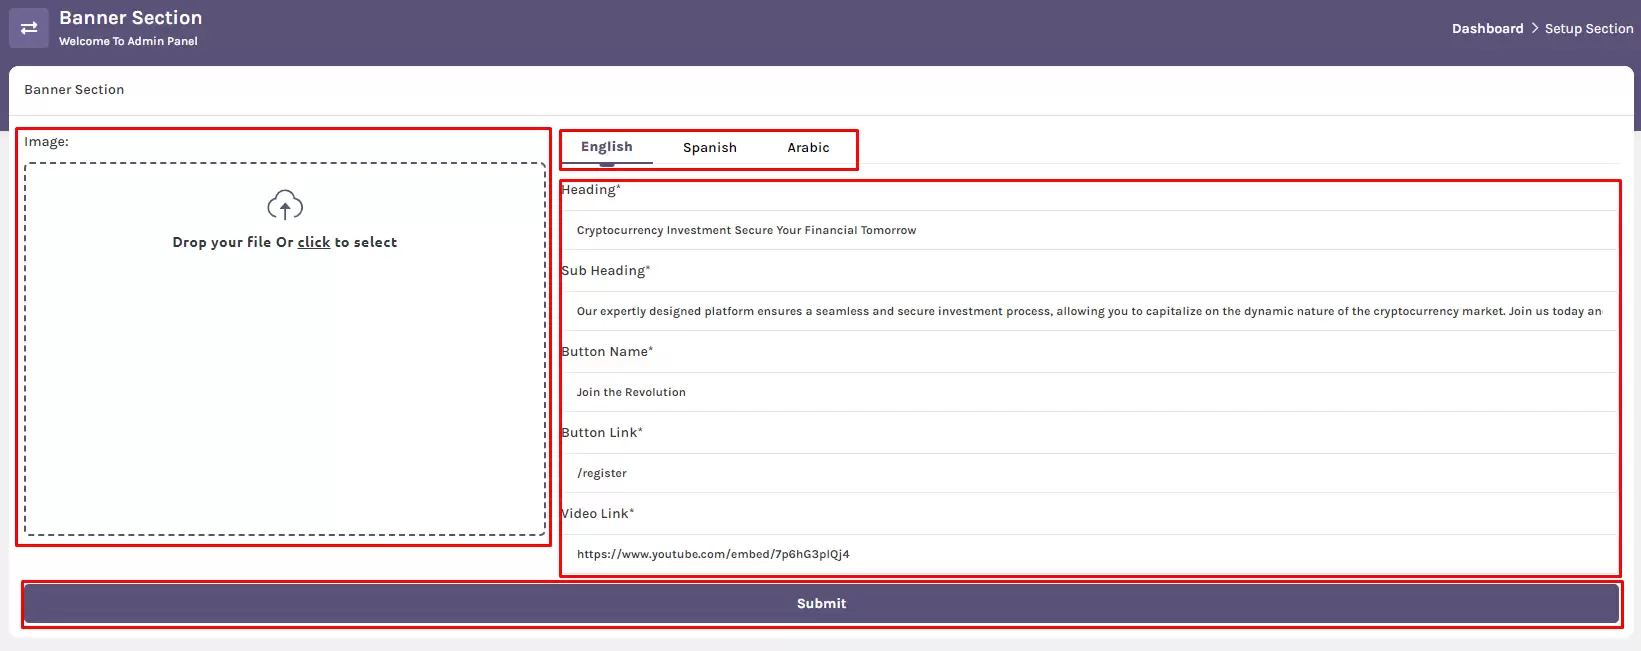Screen dimensions: 1641x651
Task: Click the breadcrumb chevron separator icon
Action: click(1535, 28)
